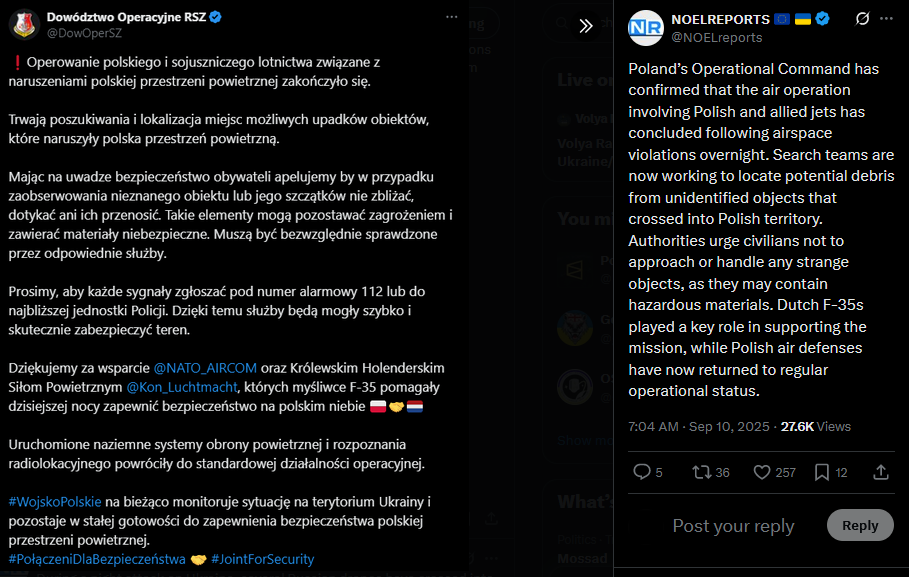The height and width of the screenshot is (577, 909).
Task: Repost the NOELREPORTS tweet with 36 reposts
Action: point(701,472)
